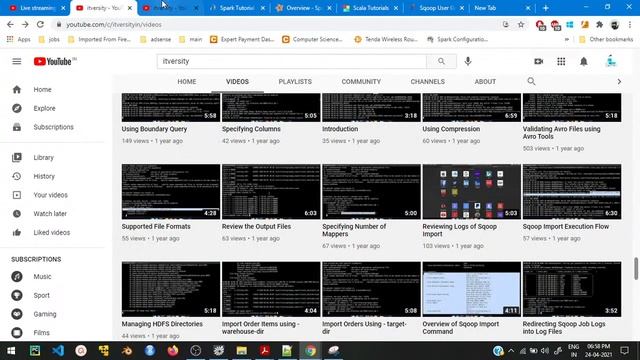Screen dimensions: 640x360
Task: Click the YouTube search box containing itversity
Action: pyautogui.click(x=292, y=61)
